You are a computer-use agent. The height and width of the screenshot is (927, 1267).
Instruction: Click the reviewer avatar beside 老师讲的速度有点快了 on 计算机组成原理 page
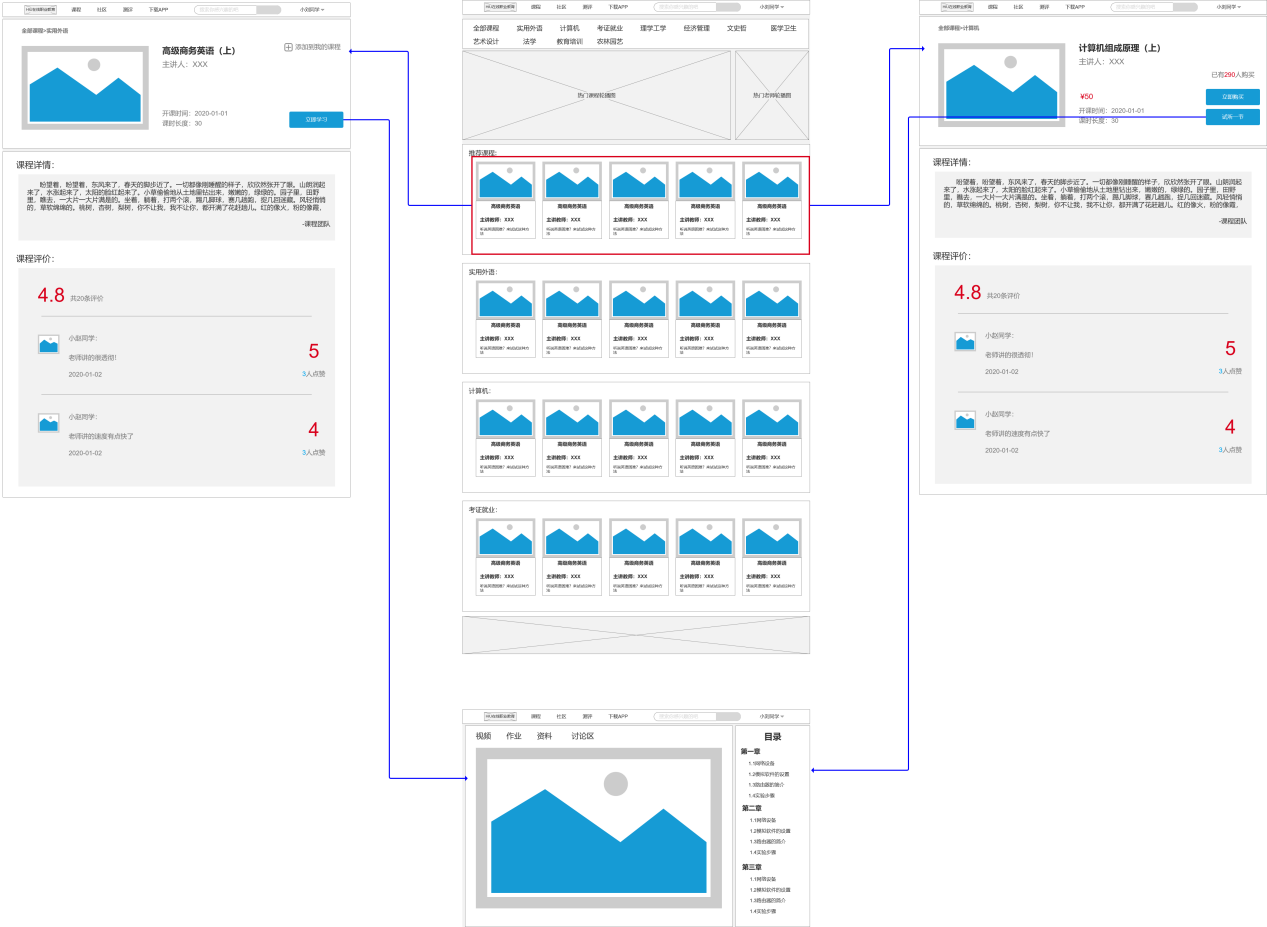965,420
